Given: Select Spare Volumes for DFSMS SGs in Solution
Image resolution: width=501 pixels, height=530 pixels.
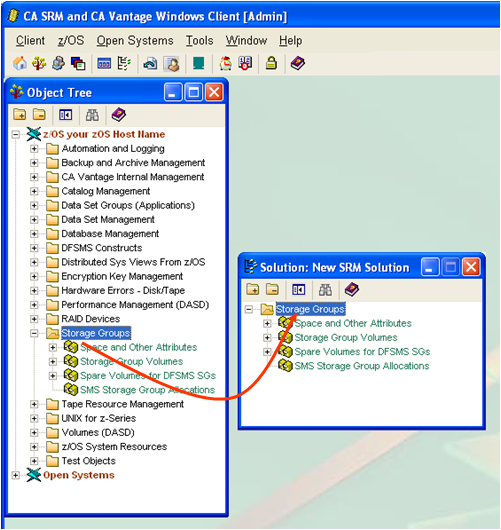Looking at the screenshot, I should click(x=362, y=352).
